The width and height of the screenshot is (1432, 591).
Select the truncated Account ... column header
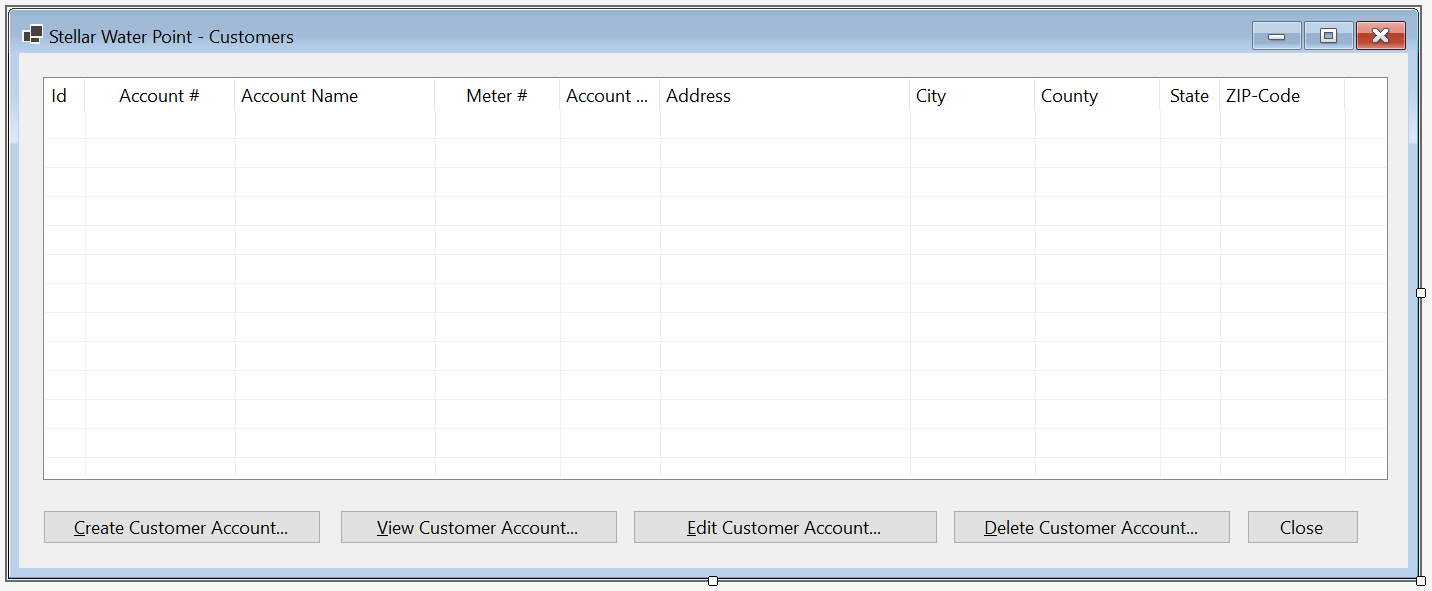(x=610, y=96)
